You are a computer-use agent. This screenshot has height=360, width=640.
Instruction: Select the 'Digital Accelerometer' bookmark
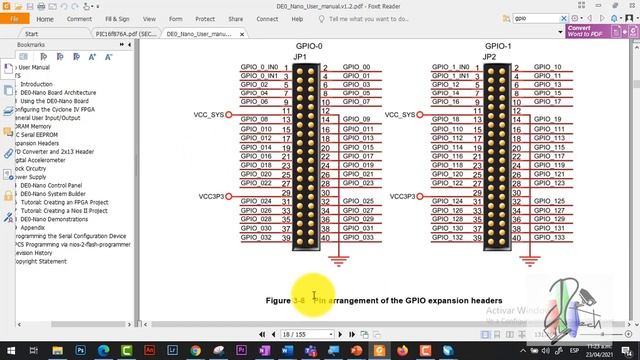click(x=40, y=160)
